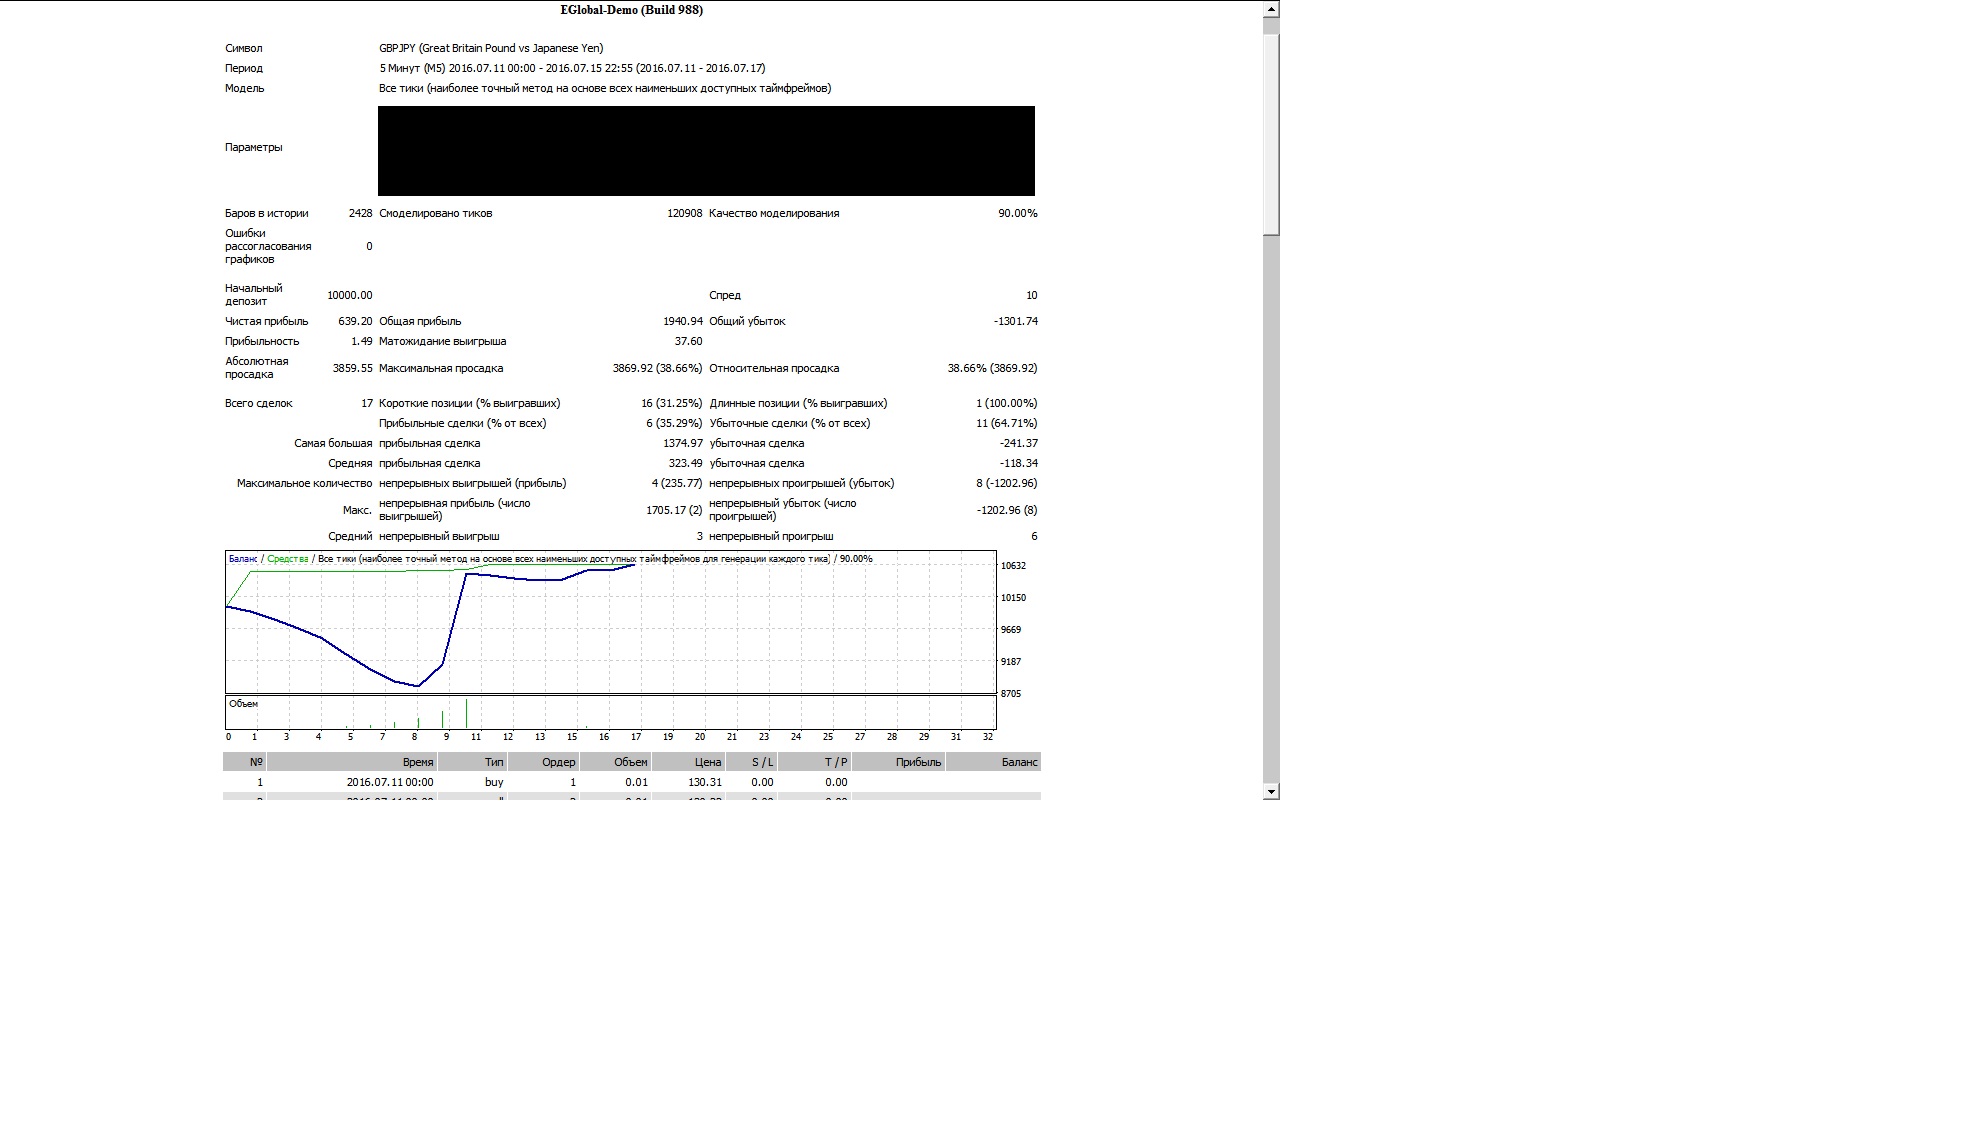Click gross profit value 1940.94

point(683,321)
